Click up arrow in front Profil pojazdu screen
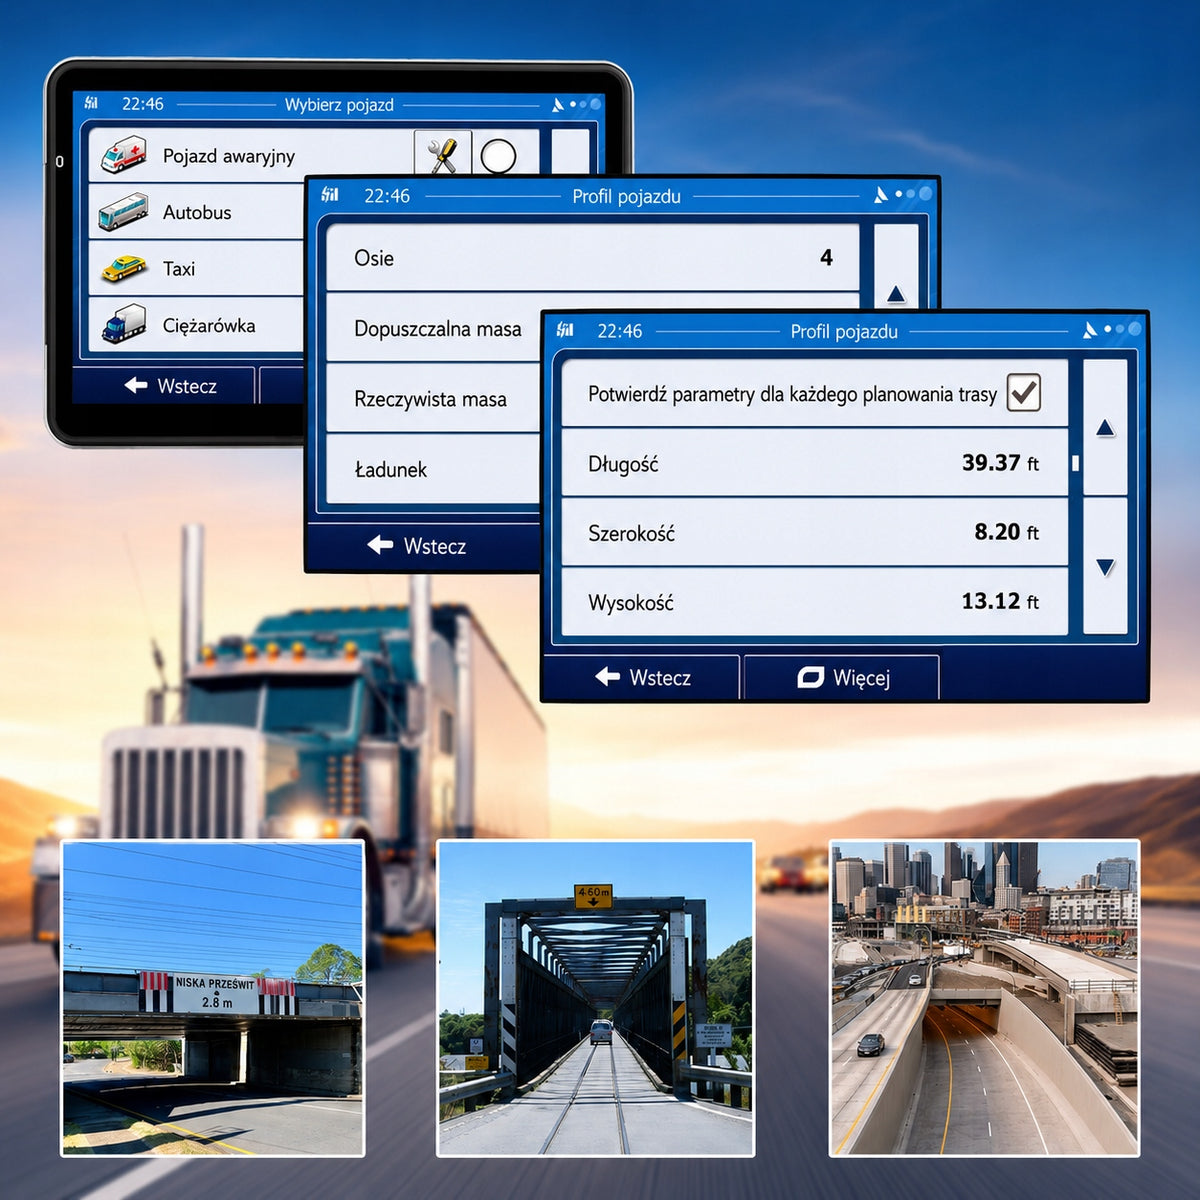The image size is (1200, 1200). (1105, 428)
